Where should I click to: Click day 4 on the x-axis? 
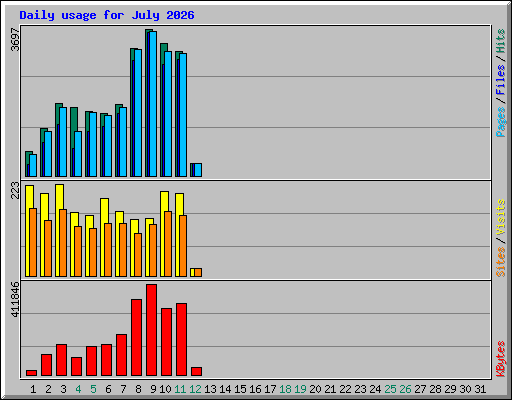78,389
